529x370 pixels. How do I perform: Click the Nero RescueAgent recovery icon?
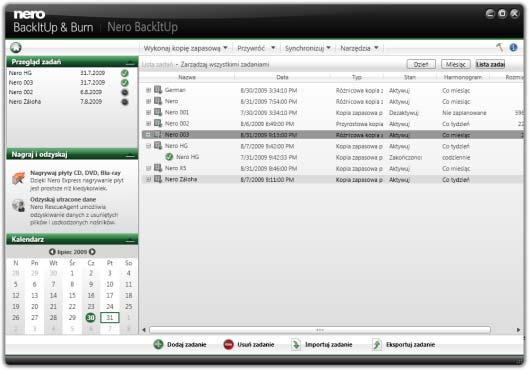[19, 205]
